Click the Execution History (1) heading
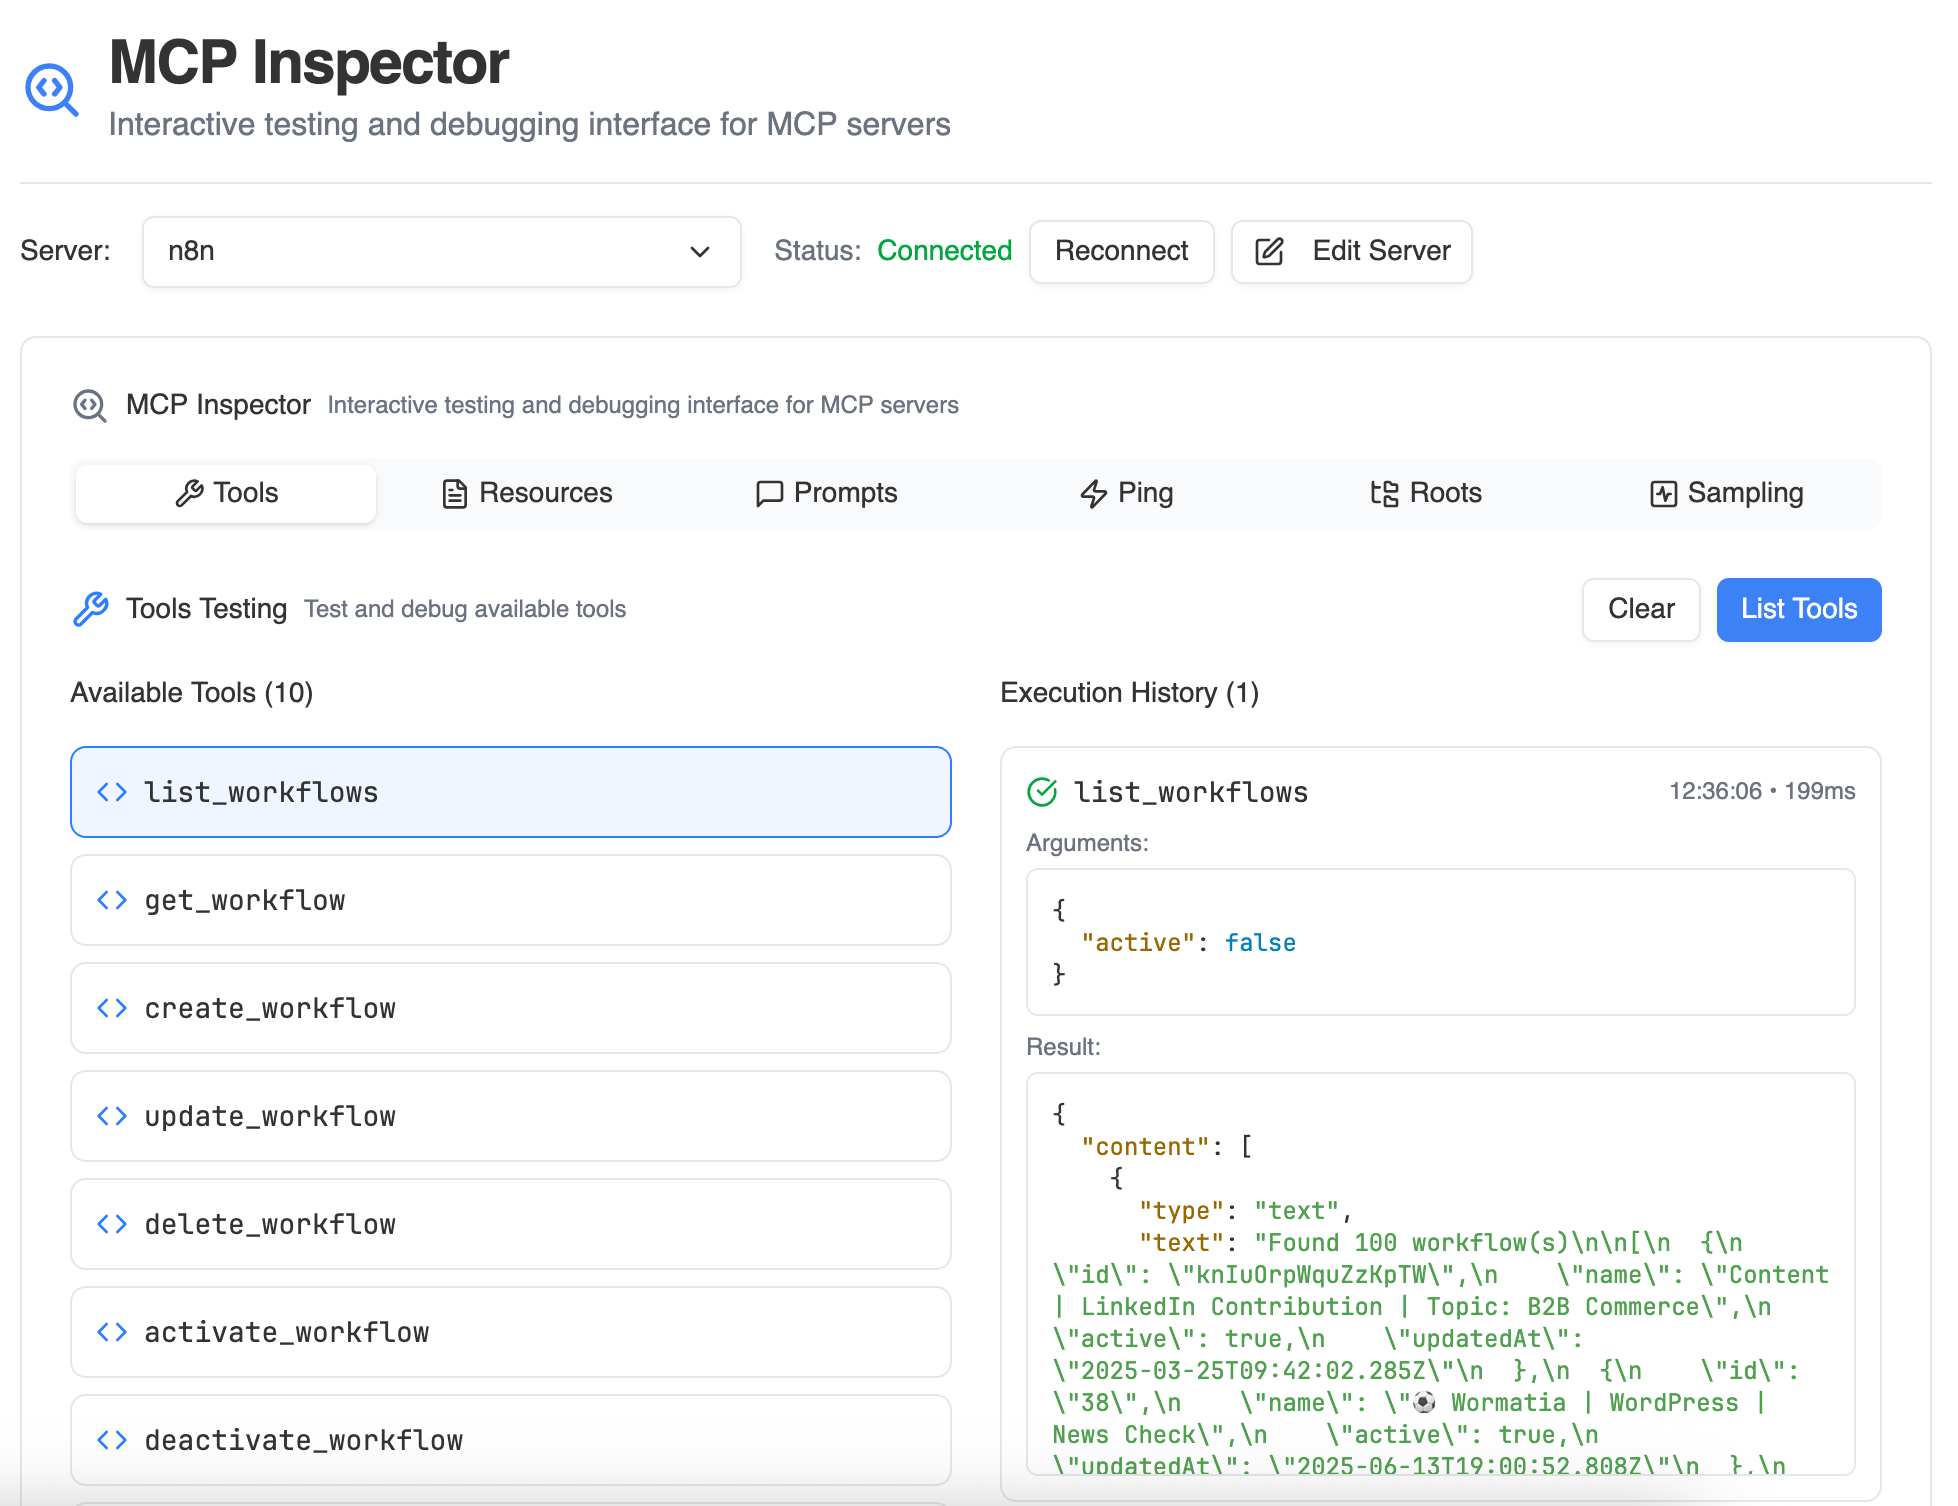Screen dimensions: 1958x1506 [x=1130, y=692]
